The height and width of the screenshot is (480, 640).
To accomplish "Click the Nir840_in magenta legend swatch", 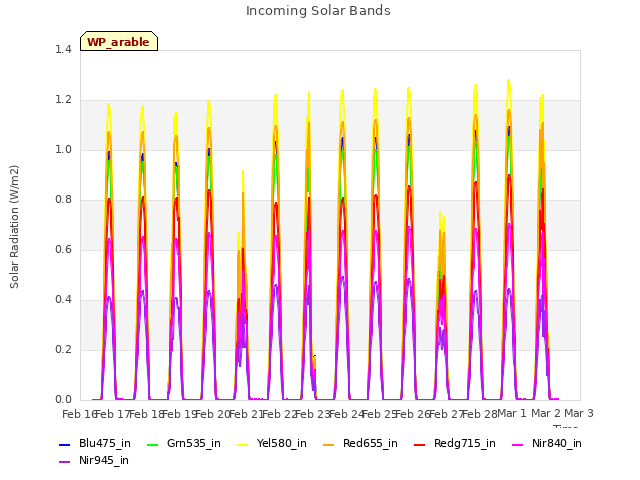I will click(x=518, y=444).
